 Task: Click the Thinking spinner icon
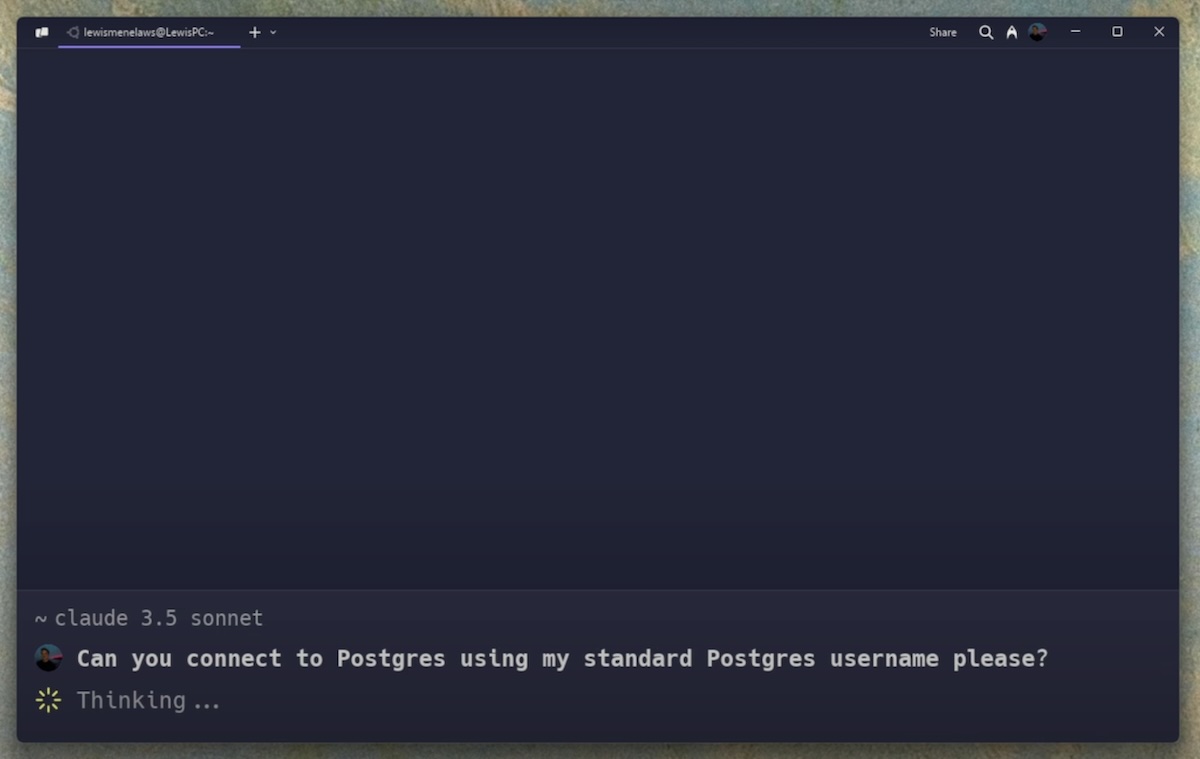[x=48, y=700]
